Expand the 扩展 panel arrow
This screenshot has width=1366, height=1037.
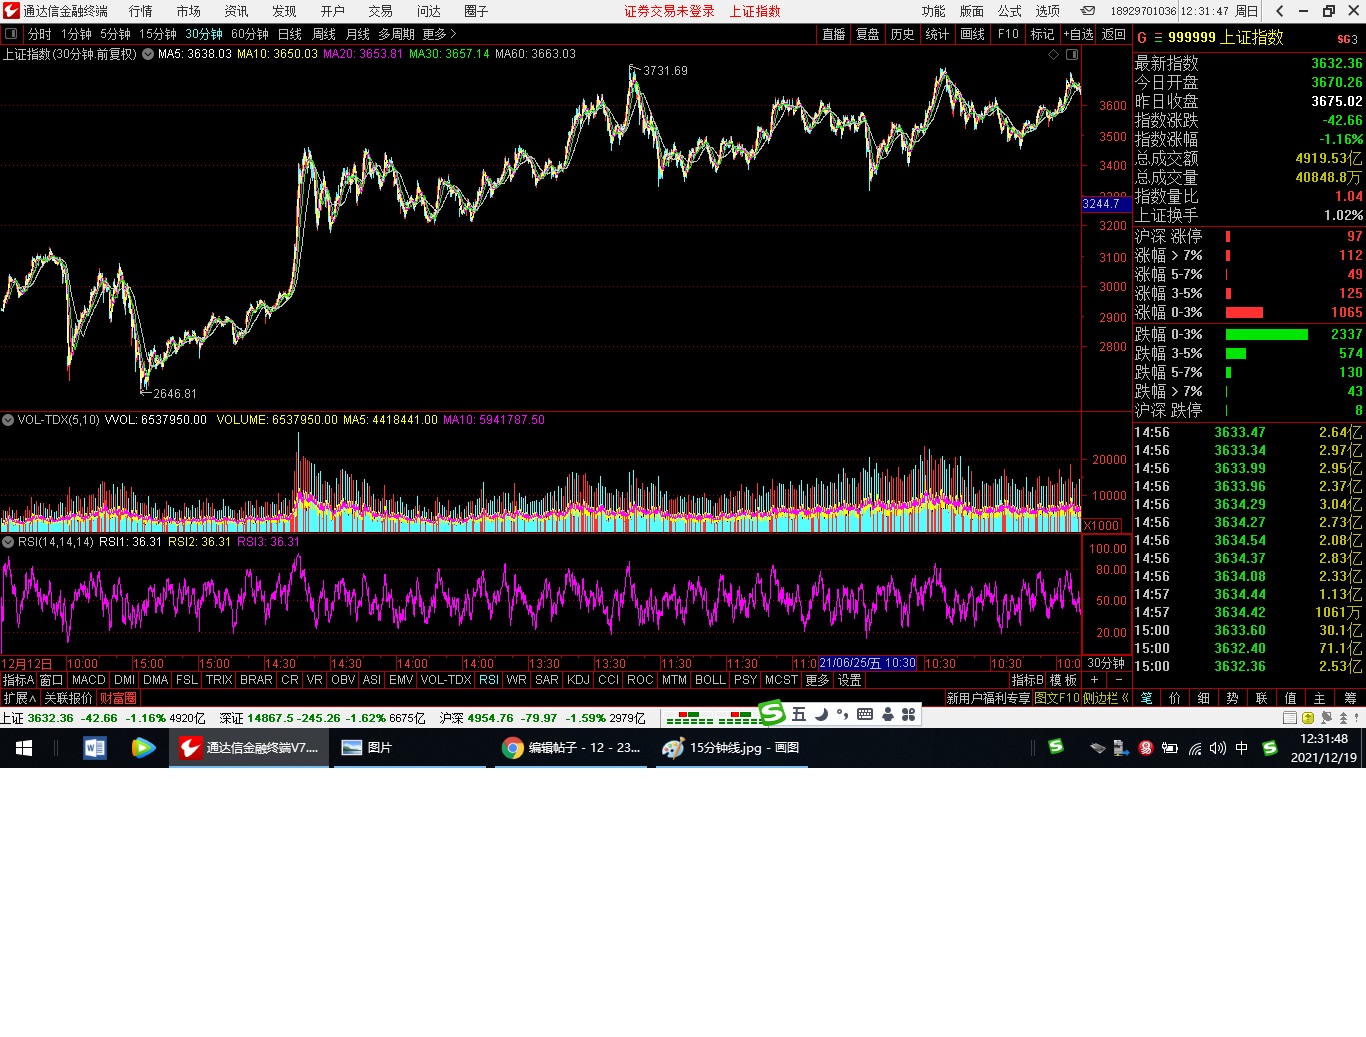(19, 698)
